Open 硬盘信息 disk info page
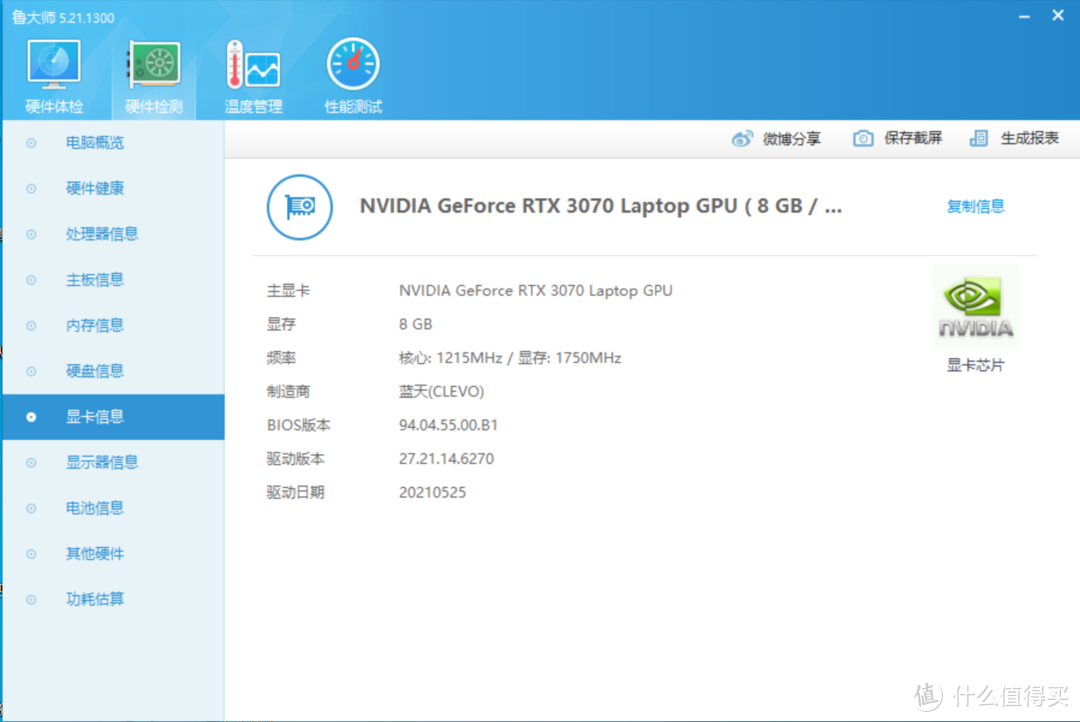Image resolution: width=1080 pixels, height=722 pixels. [95, 371]
